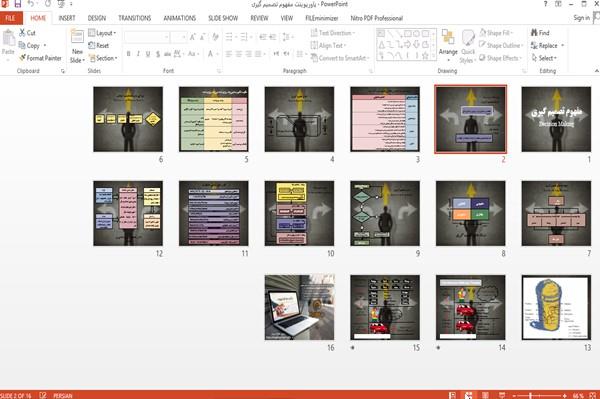The width and height of the screenshot is (600, 399).
Task: Open the Section dropdown
Action: 103,58
